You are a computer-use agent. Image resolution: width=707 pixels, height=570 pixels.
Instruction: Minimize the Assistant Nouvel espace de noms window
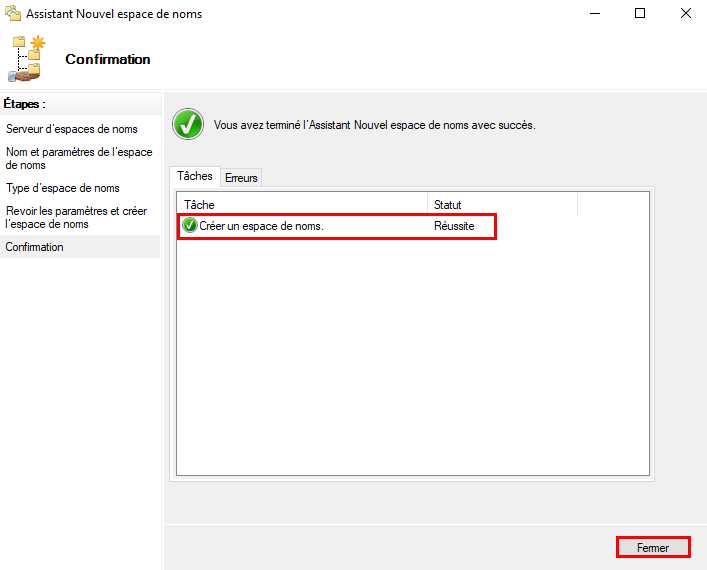pyautogui.click(x=595, y=14)
